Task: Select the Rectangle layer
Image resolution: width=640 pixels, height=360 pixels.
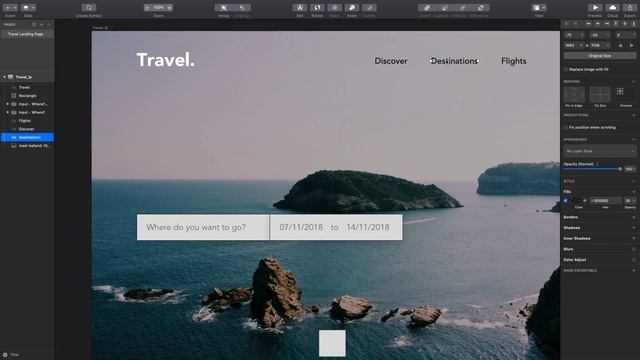Action: coord(27,96)
